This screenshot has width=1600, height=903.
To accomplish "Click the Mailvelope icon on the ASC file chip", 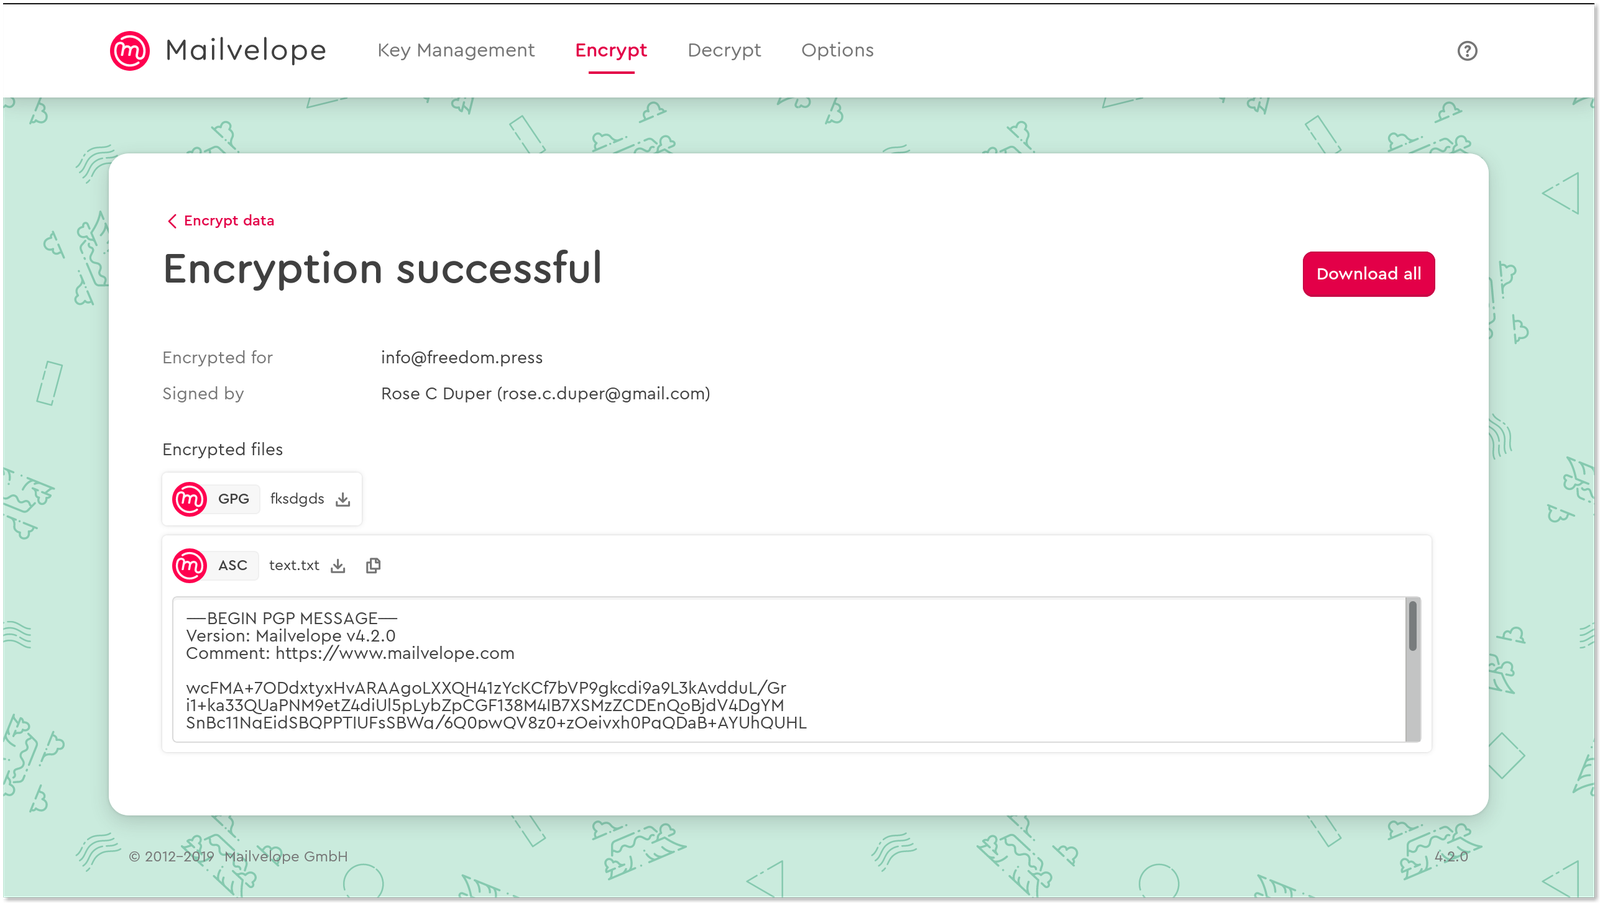I will tap(188, 565).
